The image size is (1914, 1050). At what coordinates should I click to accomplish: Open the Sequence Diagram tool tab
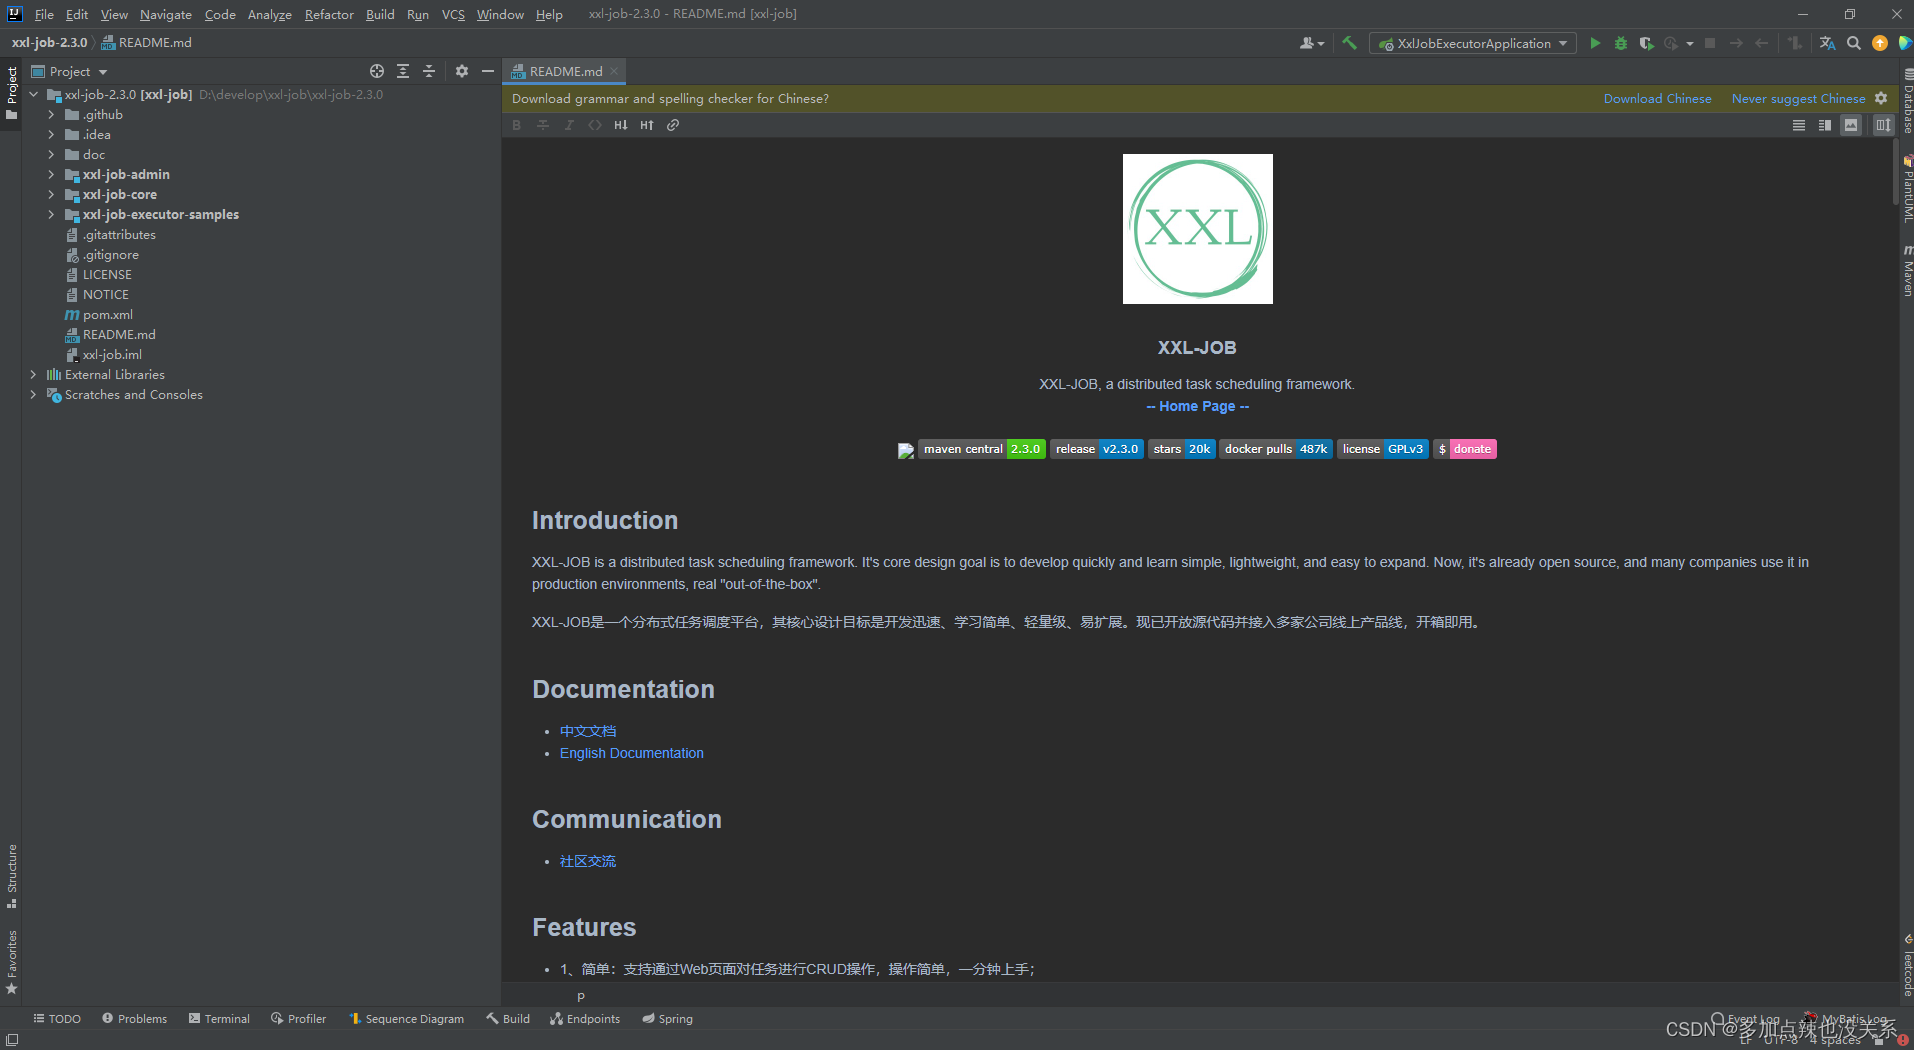point(406,1018)
